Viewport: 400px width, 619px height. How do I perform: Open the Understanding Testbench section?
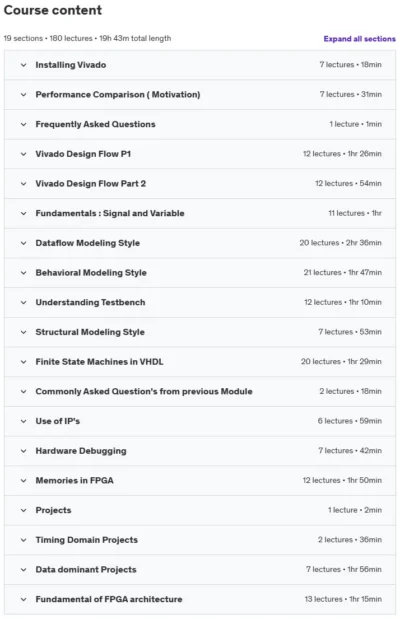pos(200,302)
